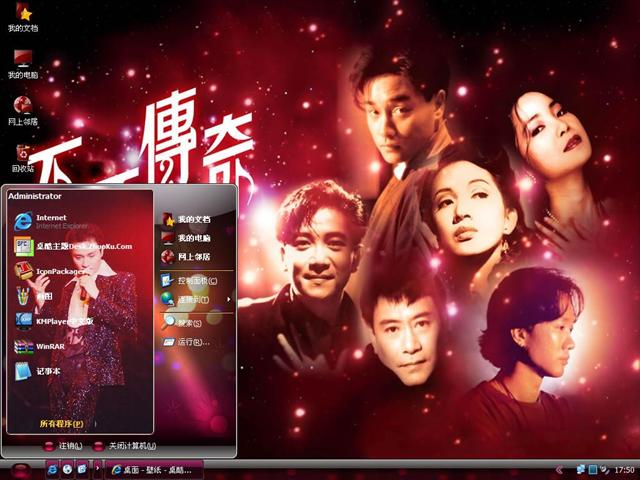The image size is (640, 480).
Task: Expand 所有程序(P) all programs list
Action: point(62,424)
